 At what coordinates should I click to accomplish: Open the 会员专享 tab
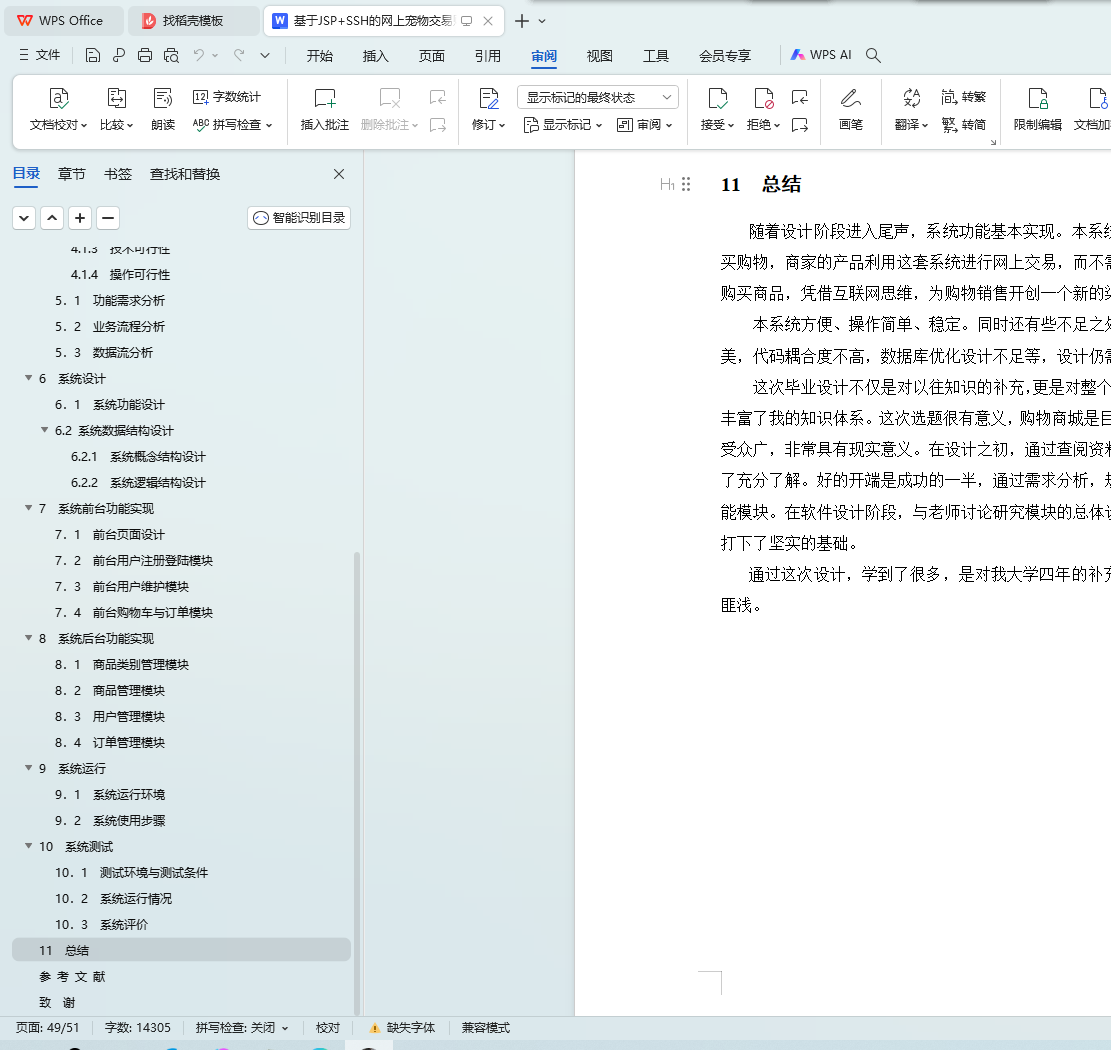point(725,56)
